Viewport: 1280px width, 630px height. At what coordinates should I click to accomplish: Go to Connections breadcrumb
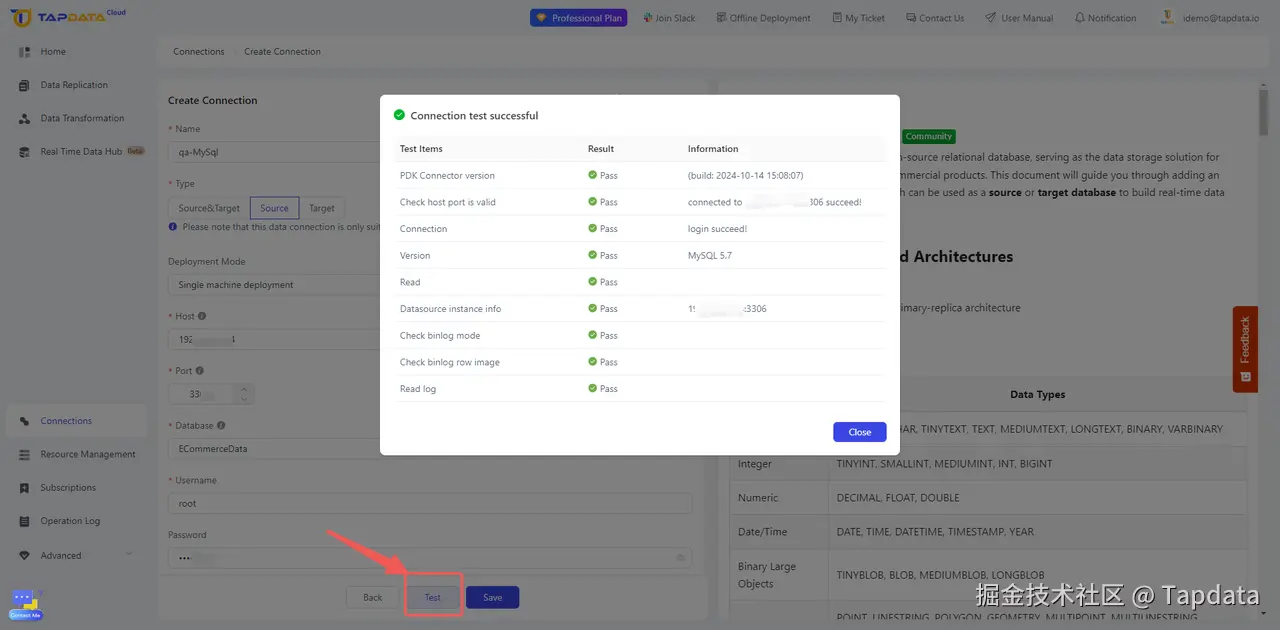pos(199,52)
